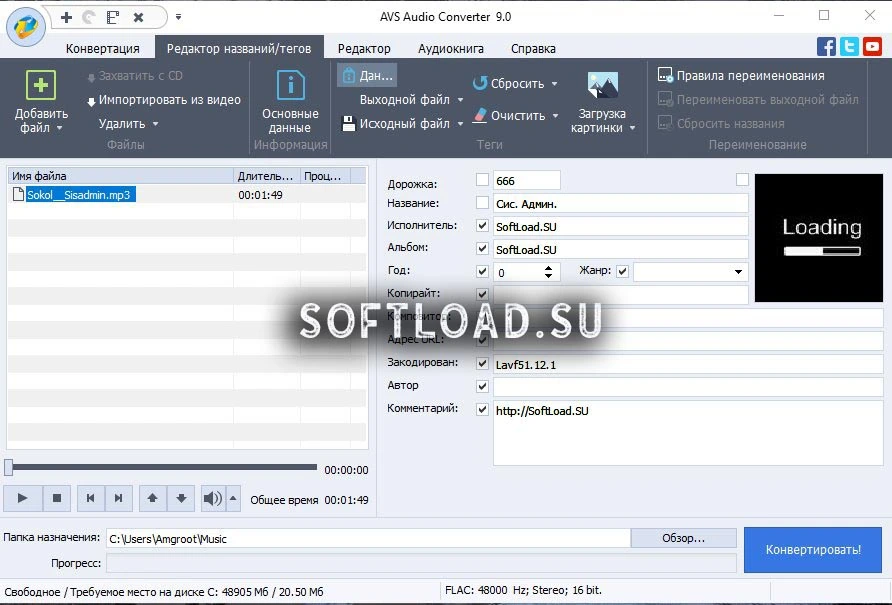Click the Конвертировать! button
The height and width of the screenshot is (605, 892).
(x=813, y=550)
